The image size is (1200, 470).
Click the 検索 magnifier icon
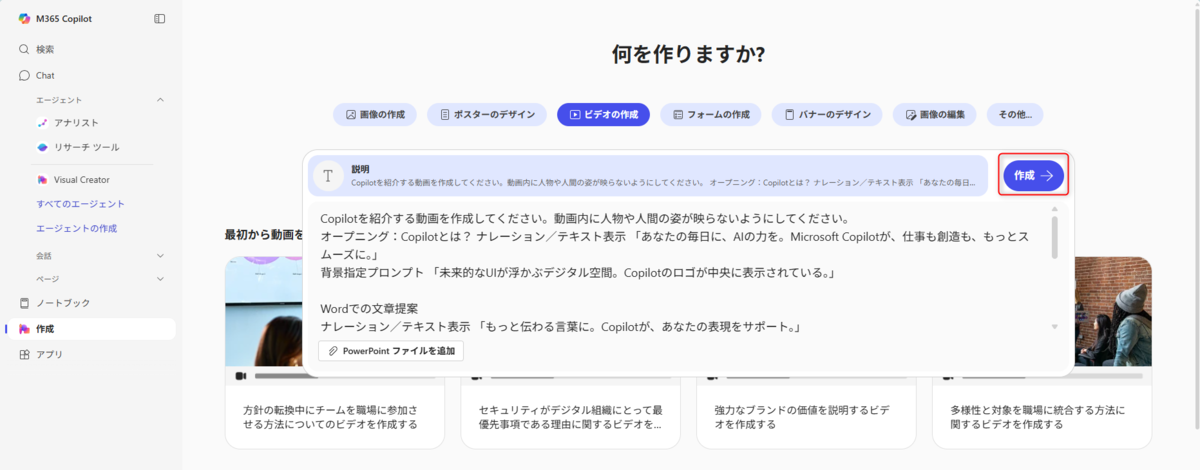[24, 49]
